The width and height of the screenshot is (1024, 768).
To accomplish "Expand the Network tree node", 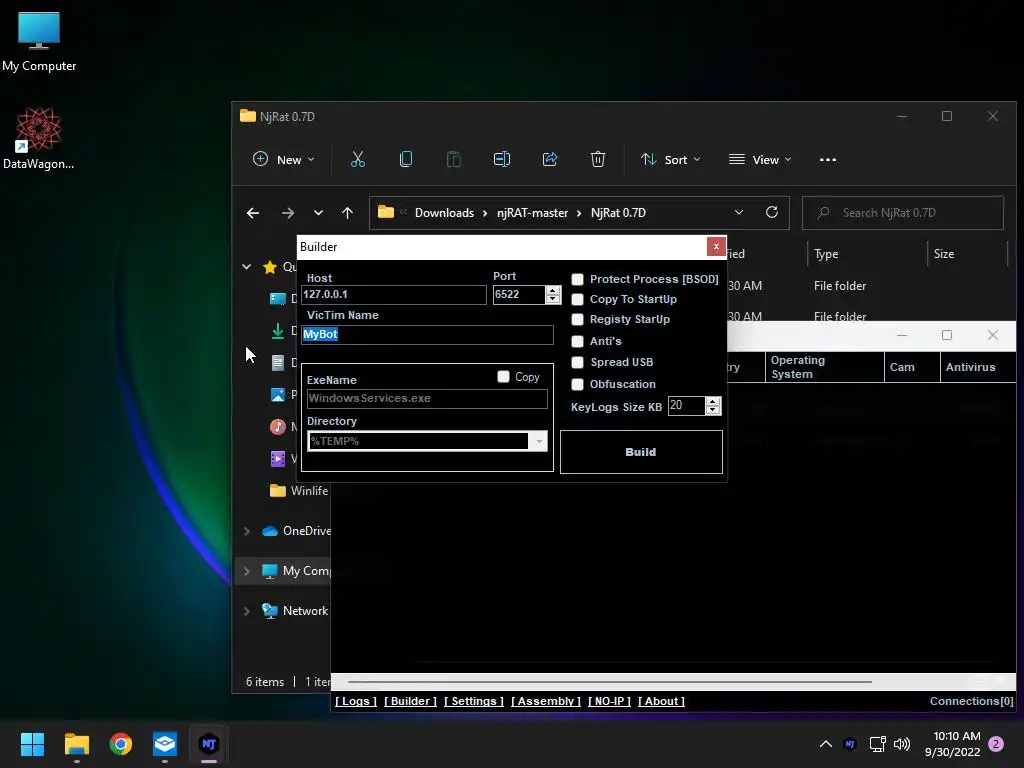I will point(246,611).
